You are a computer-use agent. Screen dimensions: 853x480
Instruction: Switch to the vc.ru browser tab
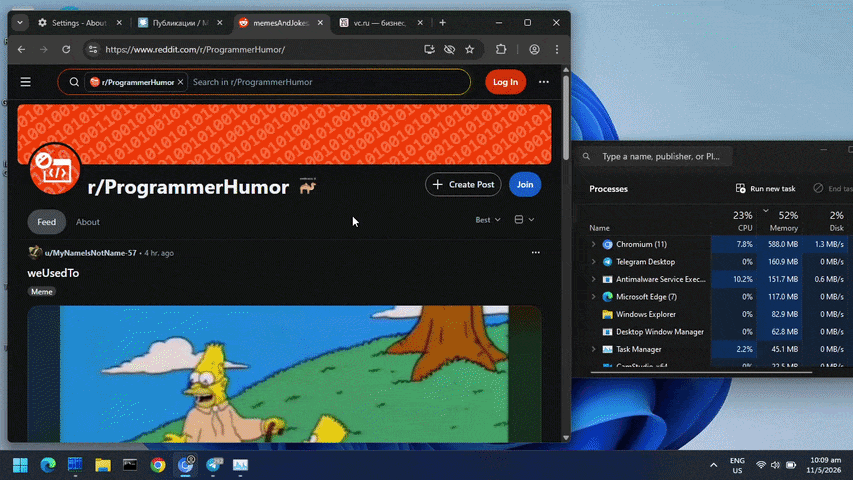380,23
